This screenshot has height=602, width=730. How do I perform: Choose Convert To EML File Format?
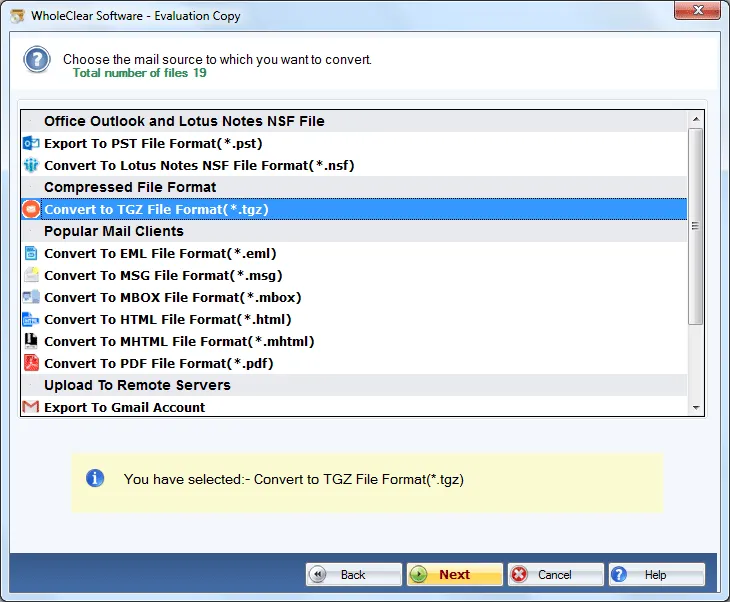(x=354, y=253)
